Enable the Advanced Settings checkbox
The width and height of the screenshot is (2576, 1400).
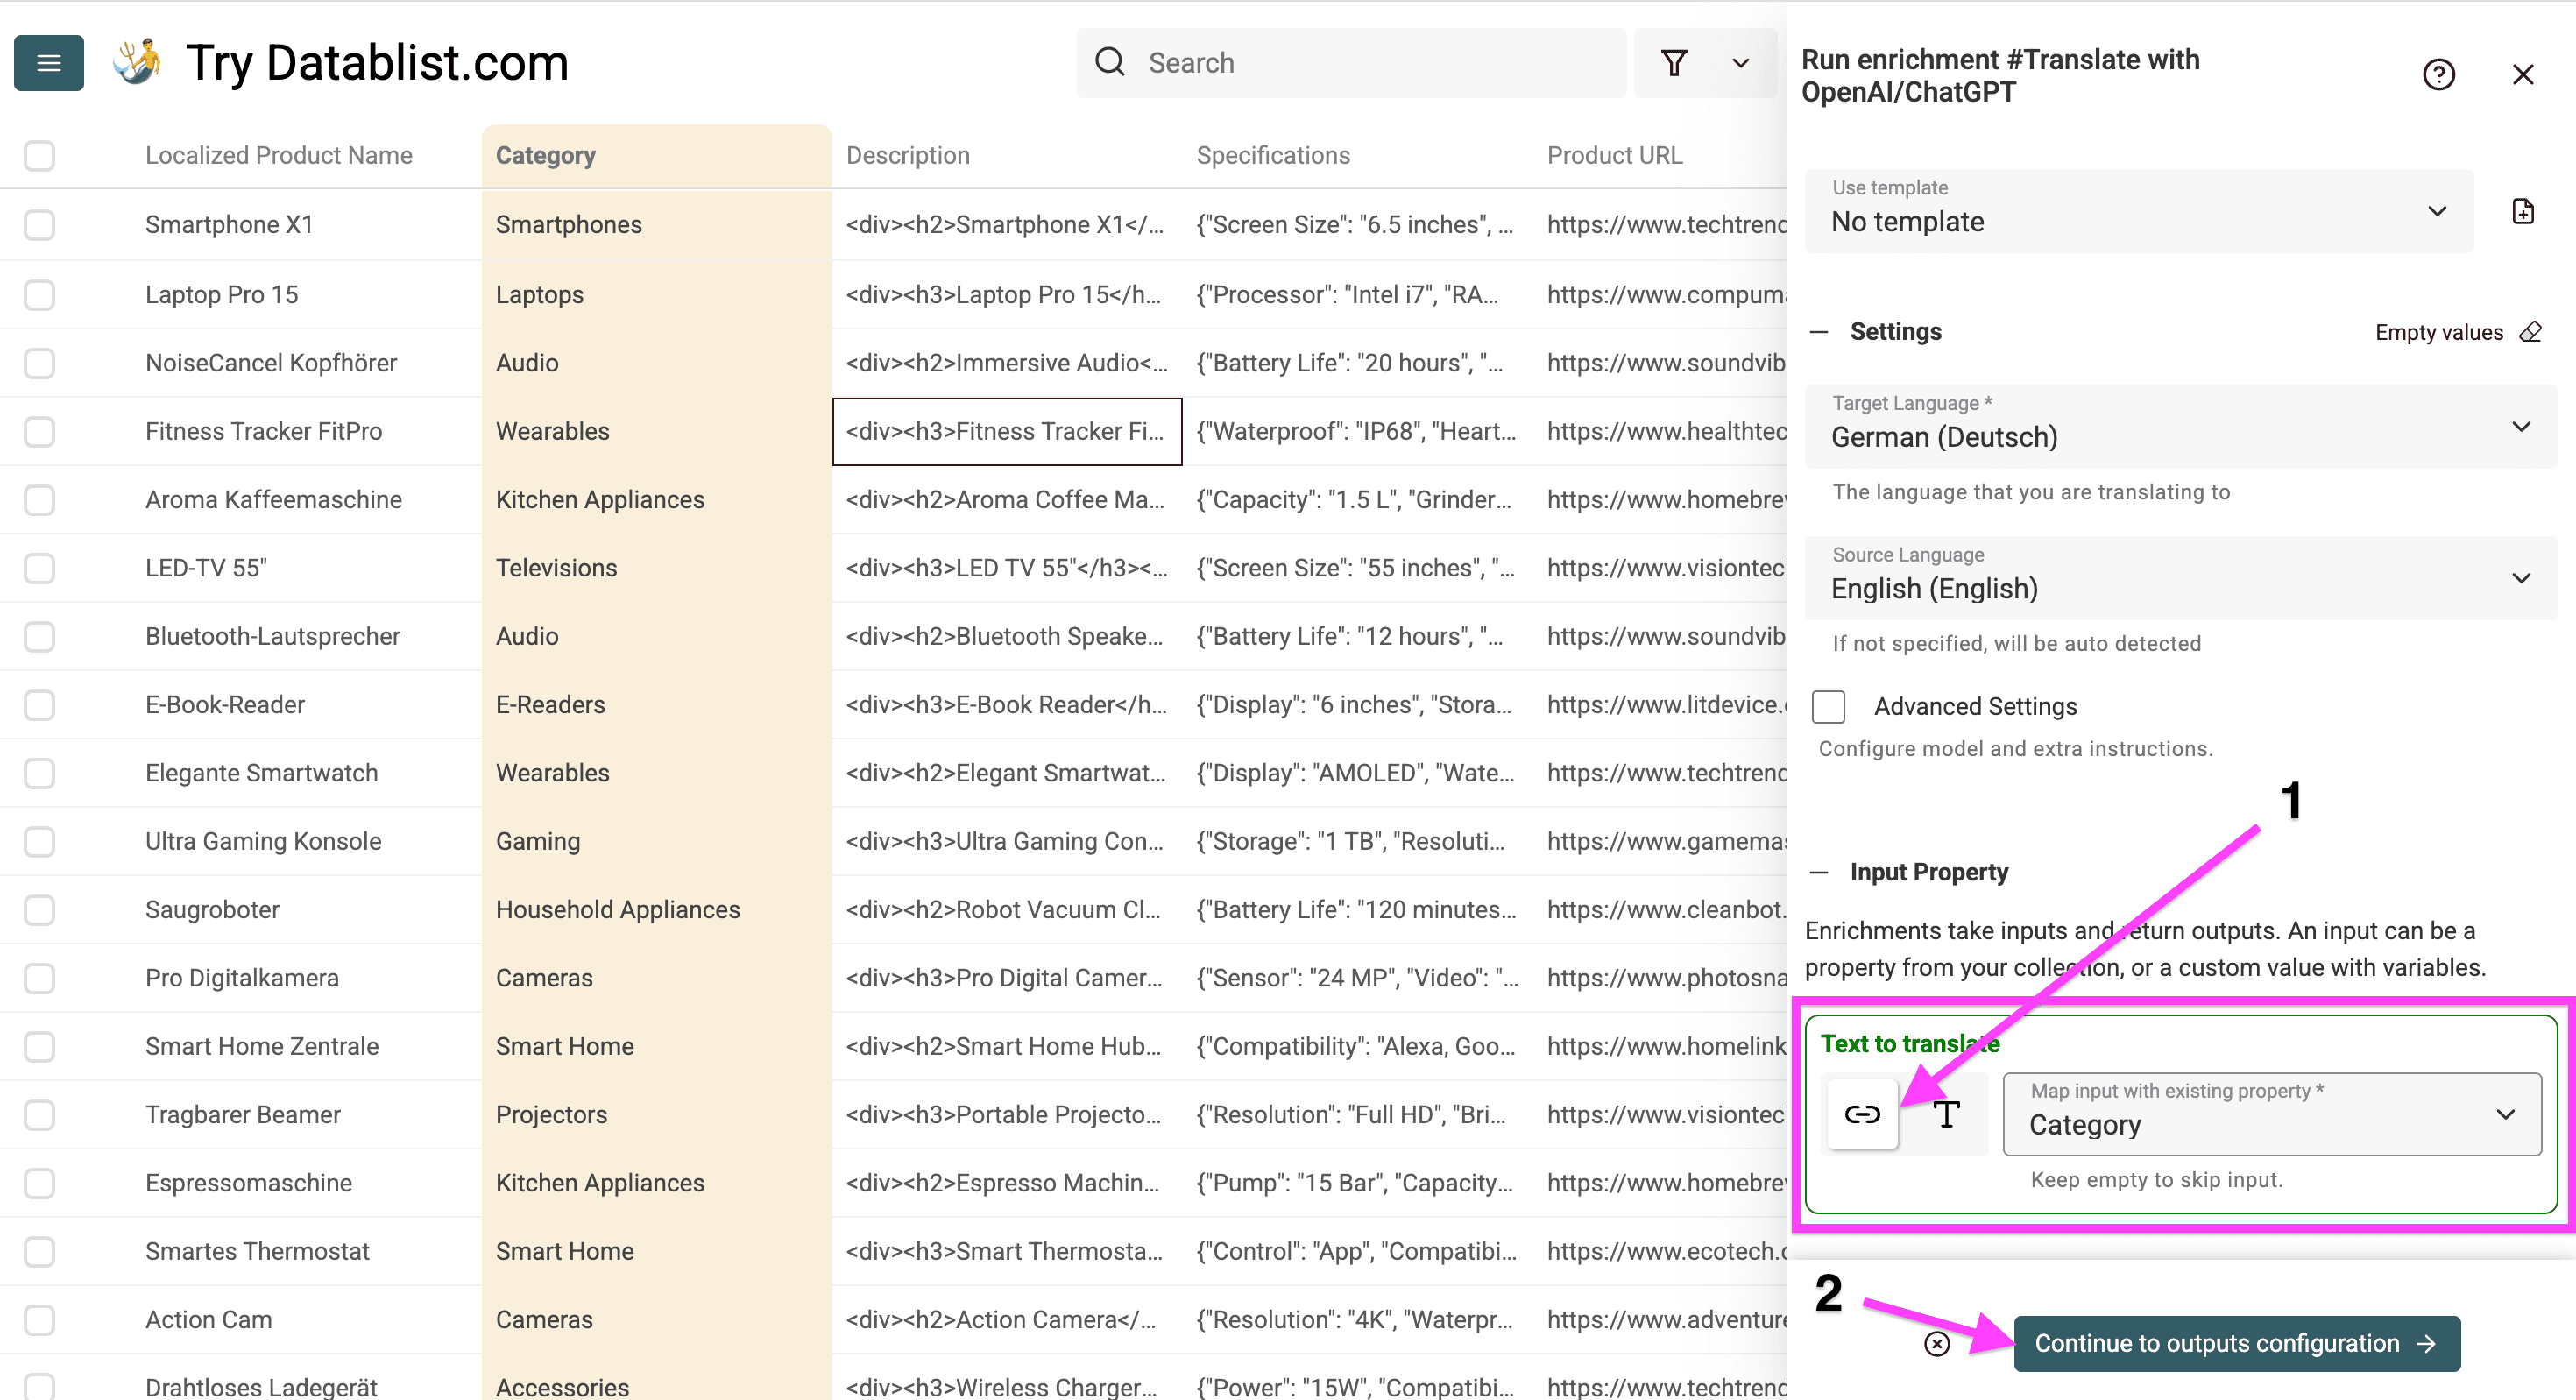click(1829, 707)
